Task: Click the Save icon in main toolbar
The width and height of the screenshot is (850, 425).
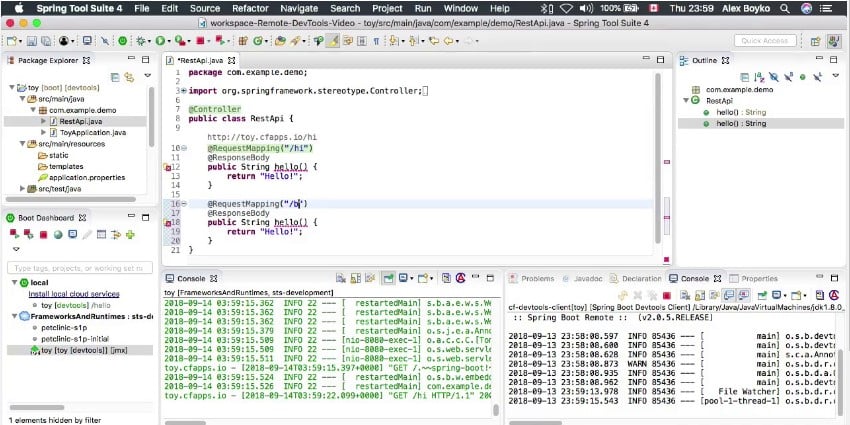Action: pyautogui.click(x=31, y=41)
